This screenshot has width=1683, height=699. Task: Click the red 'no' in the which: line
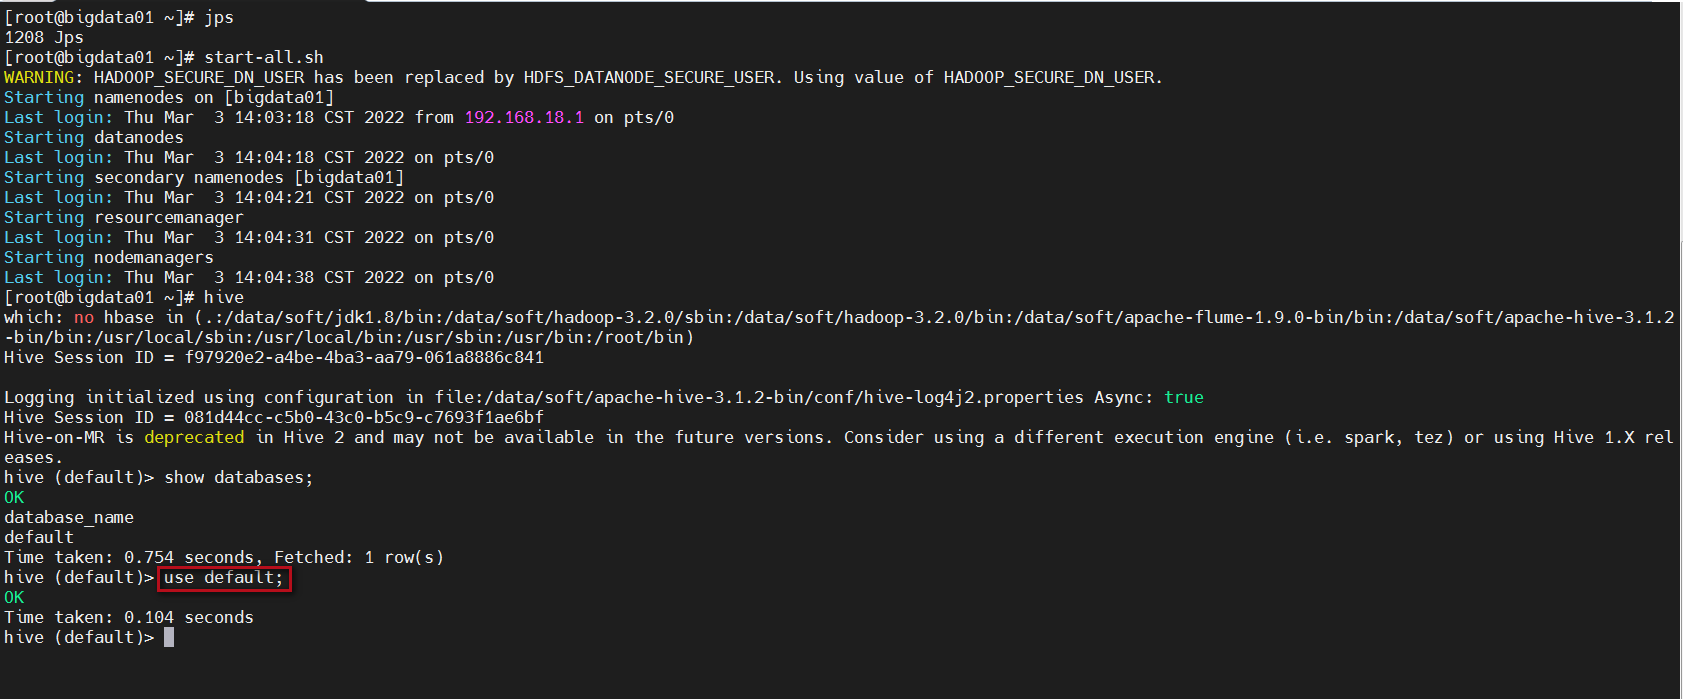(x=84, y=318)
